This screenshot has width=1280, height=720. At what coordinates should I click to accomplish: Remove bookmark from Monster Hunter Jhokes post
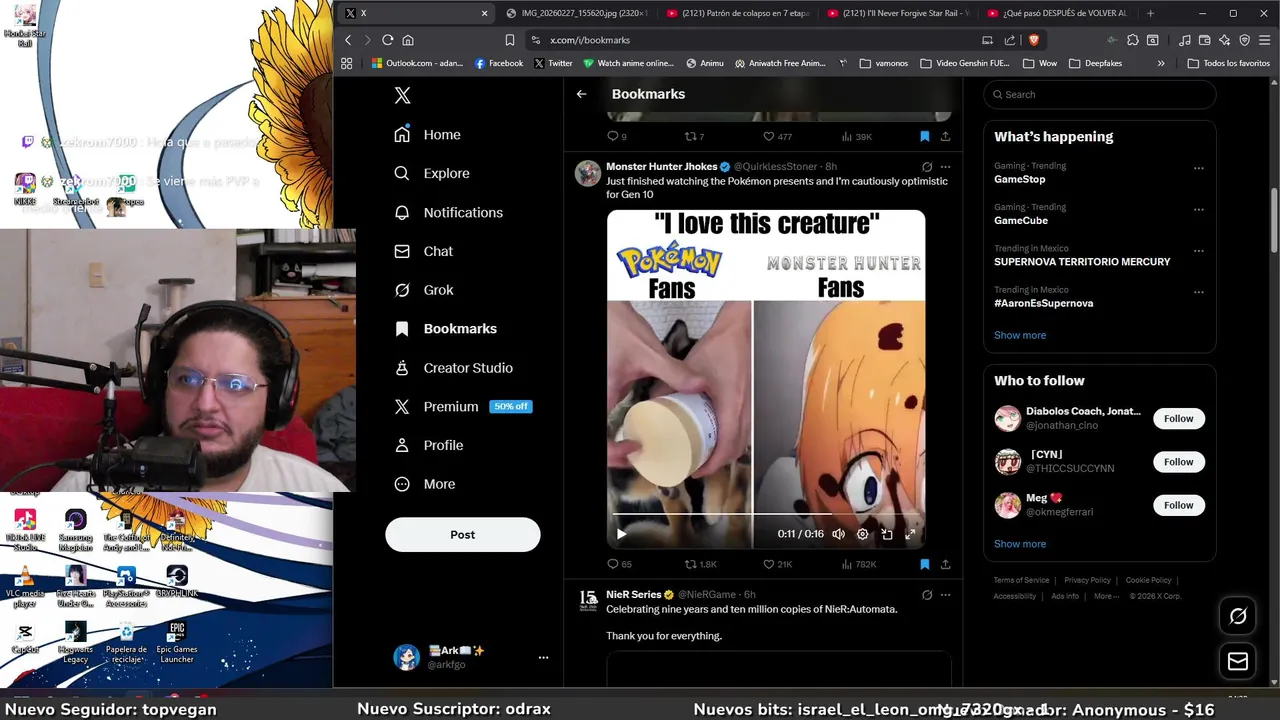point(924,564)
